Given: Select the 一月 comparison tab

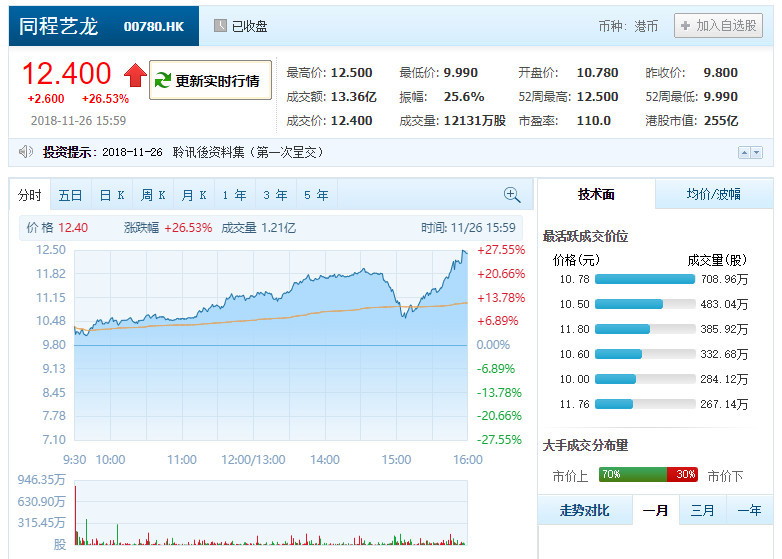Looking at the screenshot, I should point(656,510).
